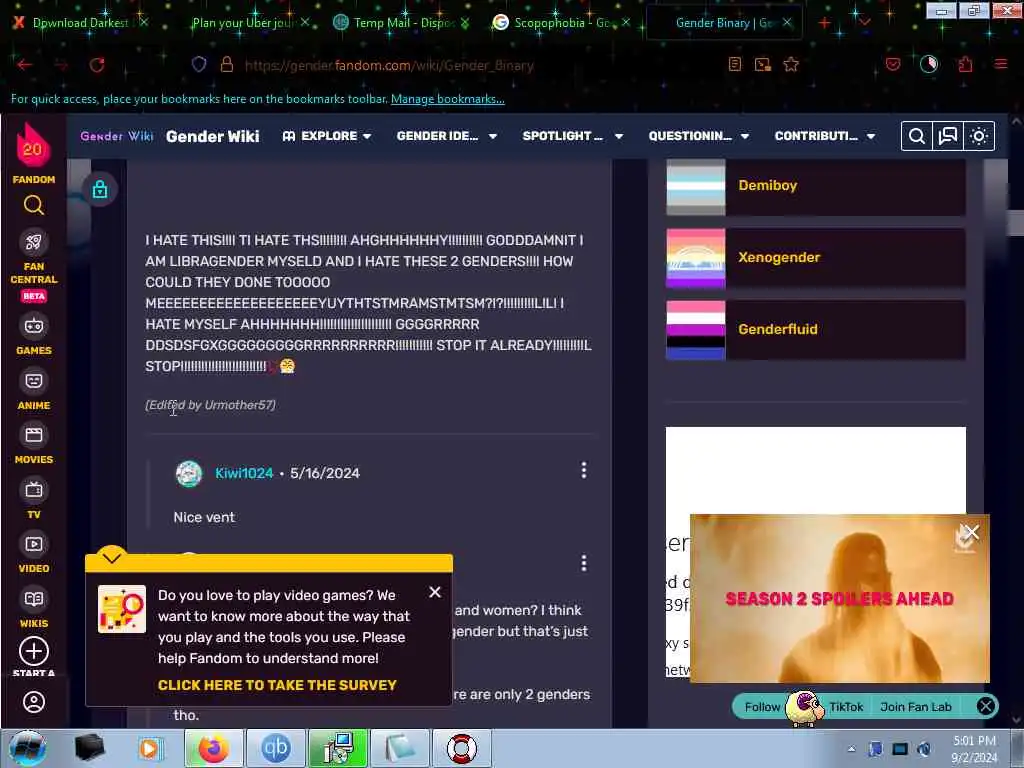This screenshot has height=768, width=1024.
Task: Select the Gender Binary tab
Action: [x=724, y=23]
